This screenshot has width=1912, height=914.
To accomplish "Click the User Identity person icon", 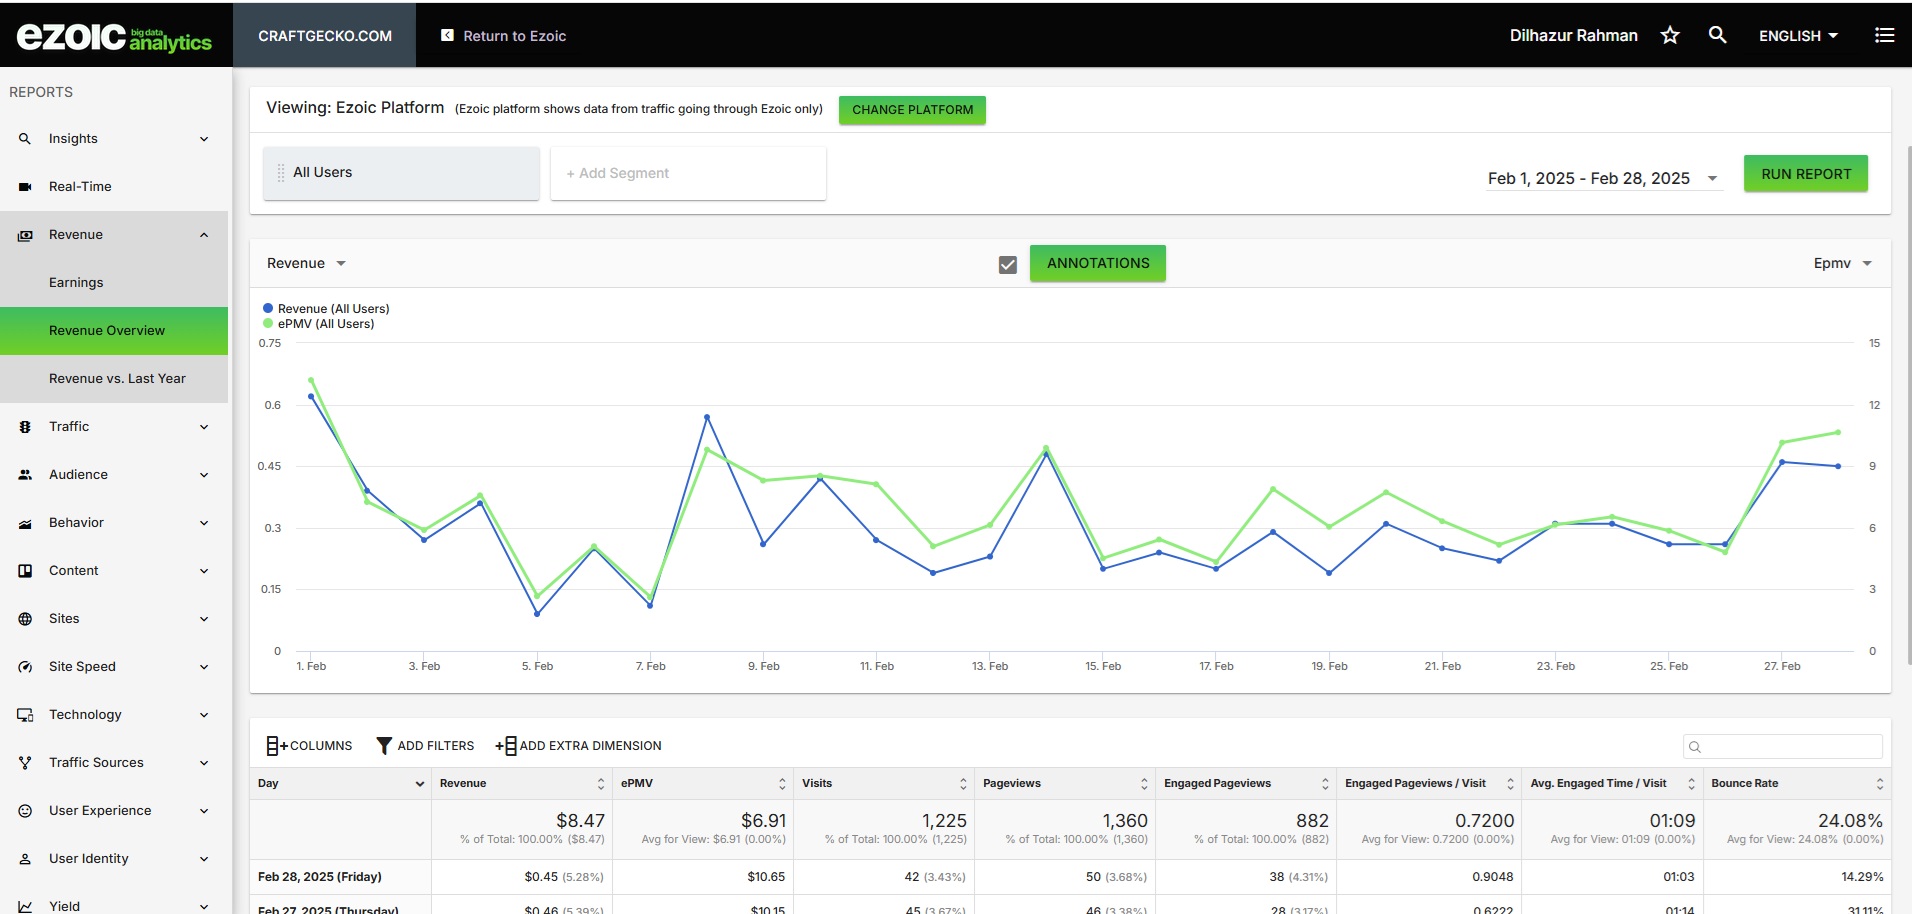I will point(25,859).
